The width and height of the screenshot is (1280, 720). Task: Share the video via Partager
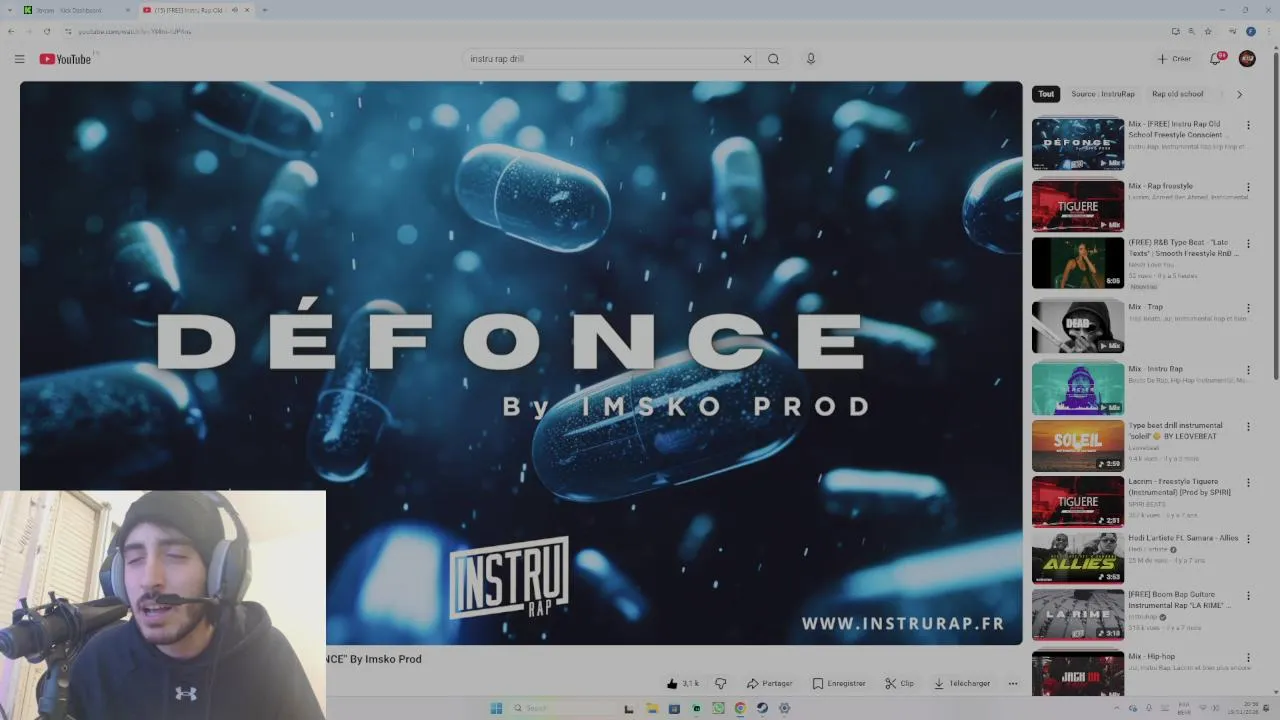[x=769, y=684]
